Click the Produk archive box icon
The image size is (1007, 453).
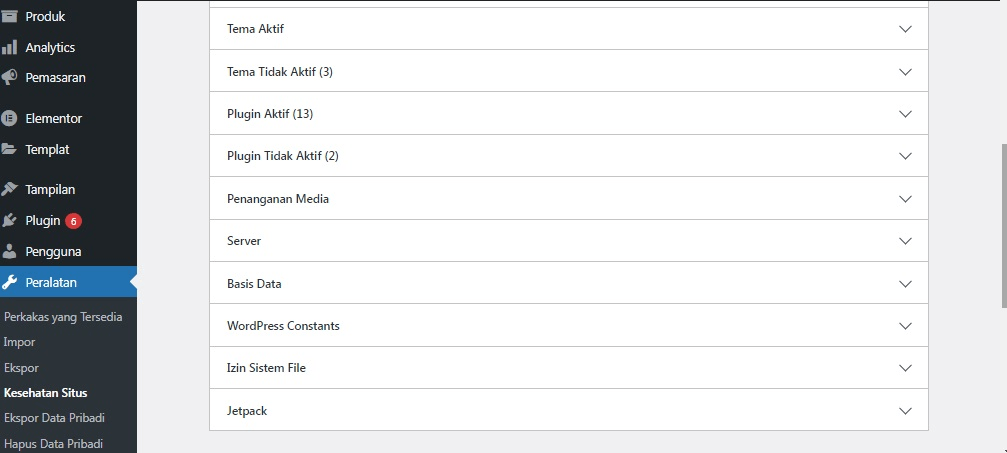[x=10, y=16]
